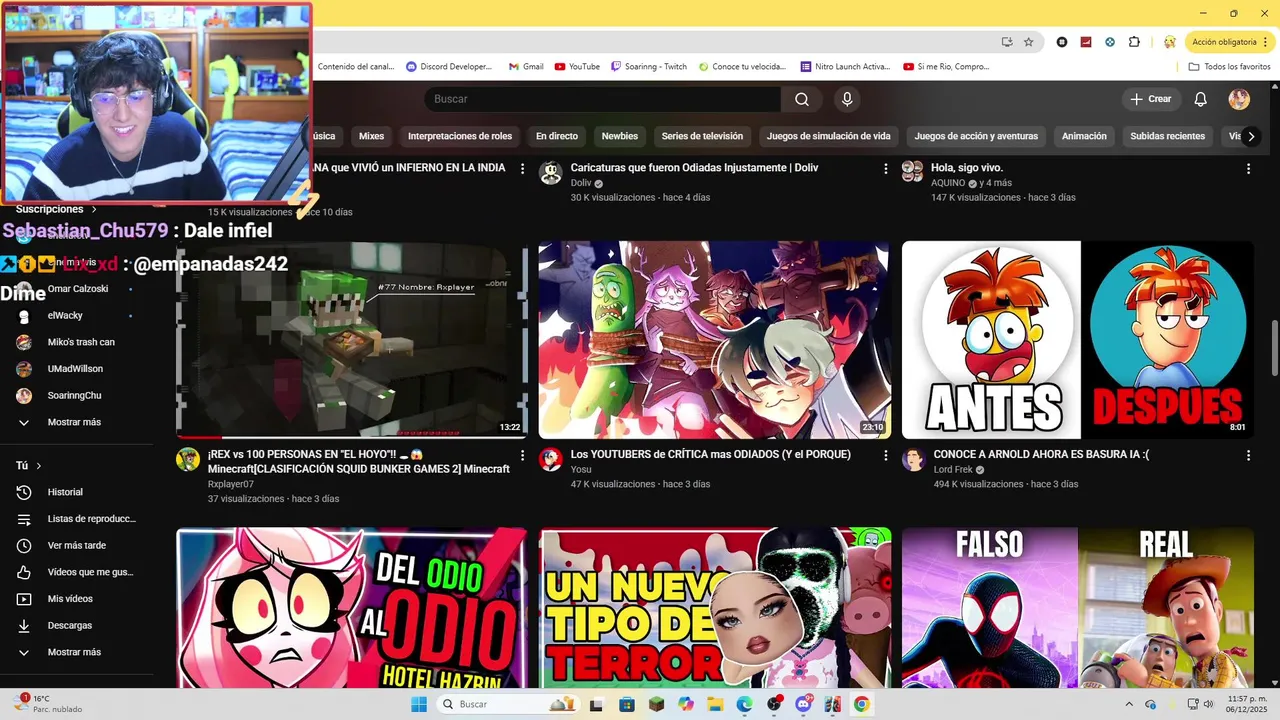This screenshot has width=1280, height=720.
Task: Open Todos los favoritos folder
Action: point(1229,67)
